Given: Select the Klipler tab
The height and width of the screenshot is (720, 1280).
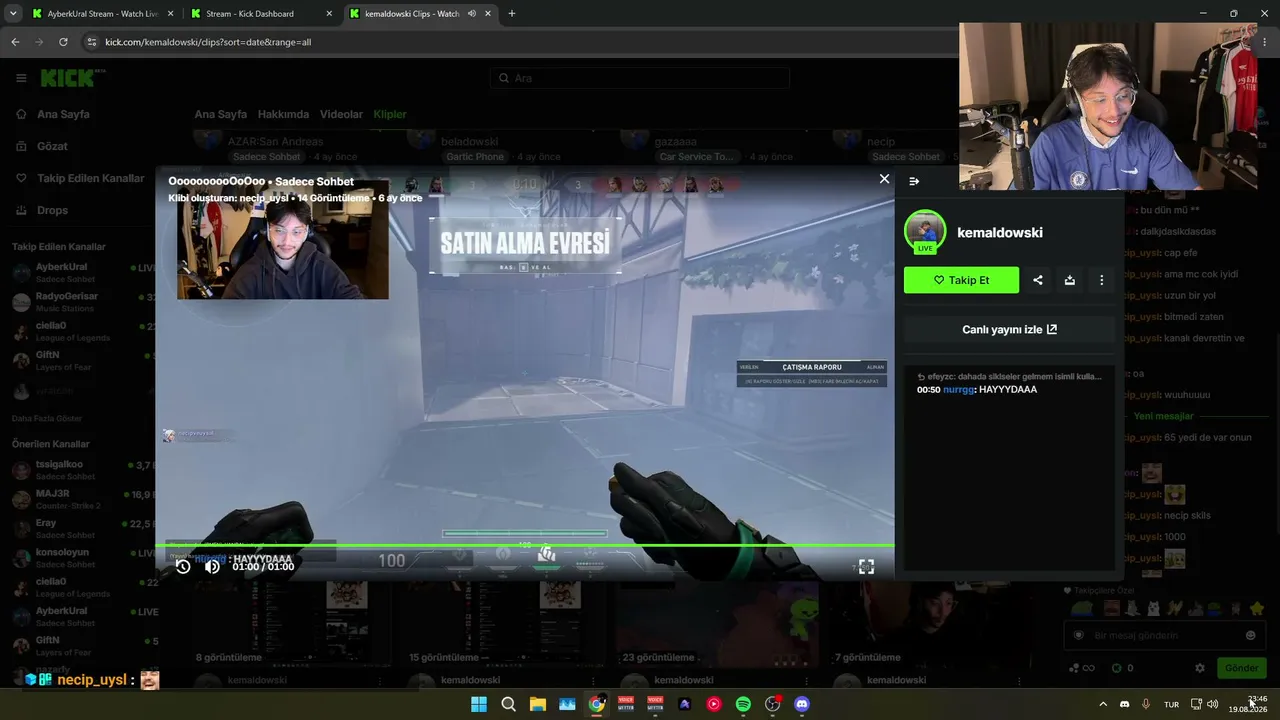Looking at the screenshot, I should (x=390, y=114).
